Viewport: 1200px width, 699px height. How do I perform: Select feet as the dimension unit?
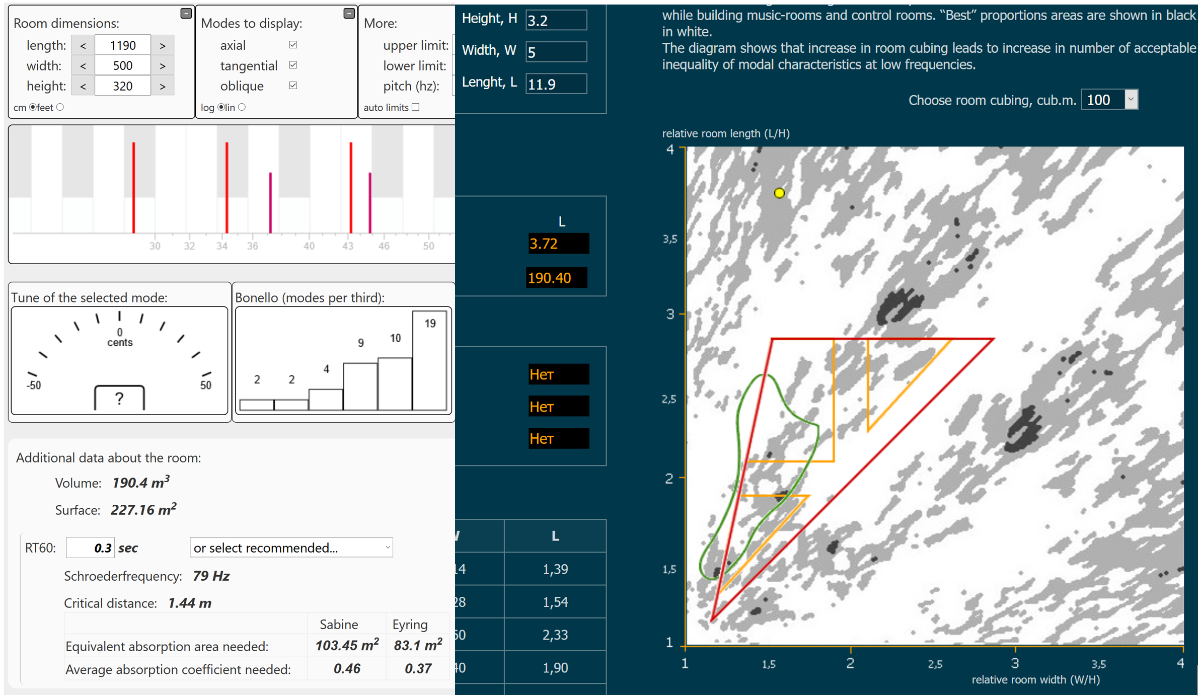60,108
